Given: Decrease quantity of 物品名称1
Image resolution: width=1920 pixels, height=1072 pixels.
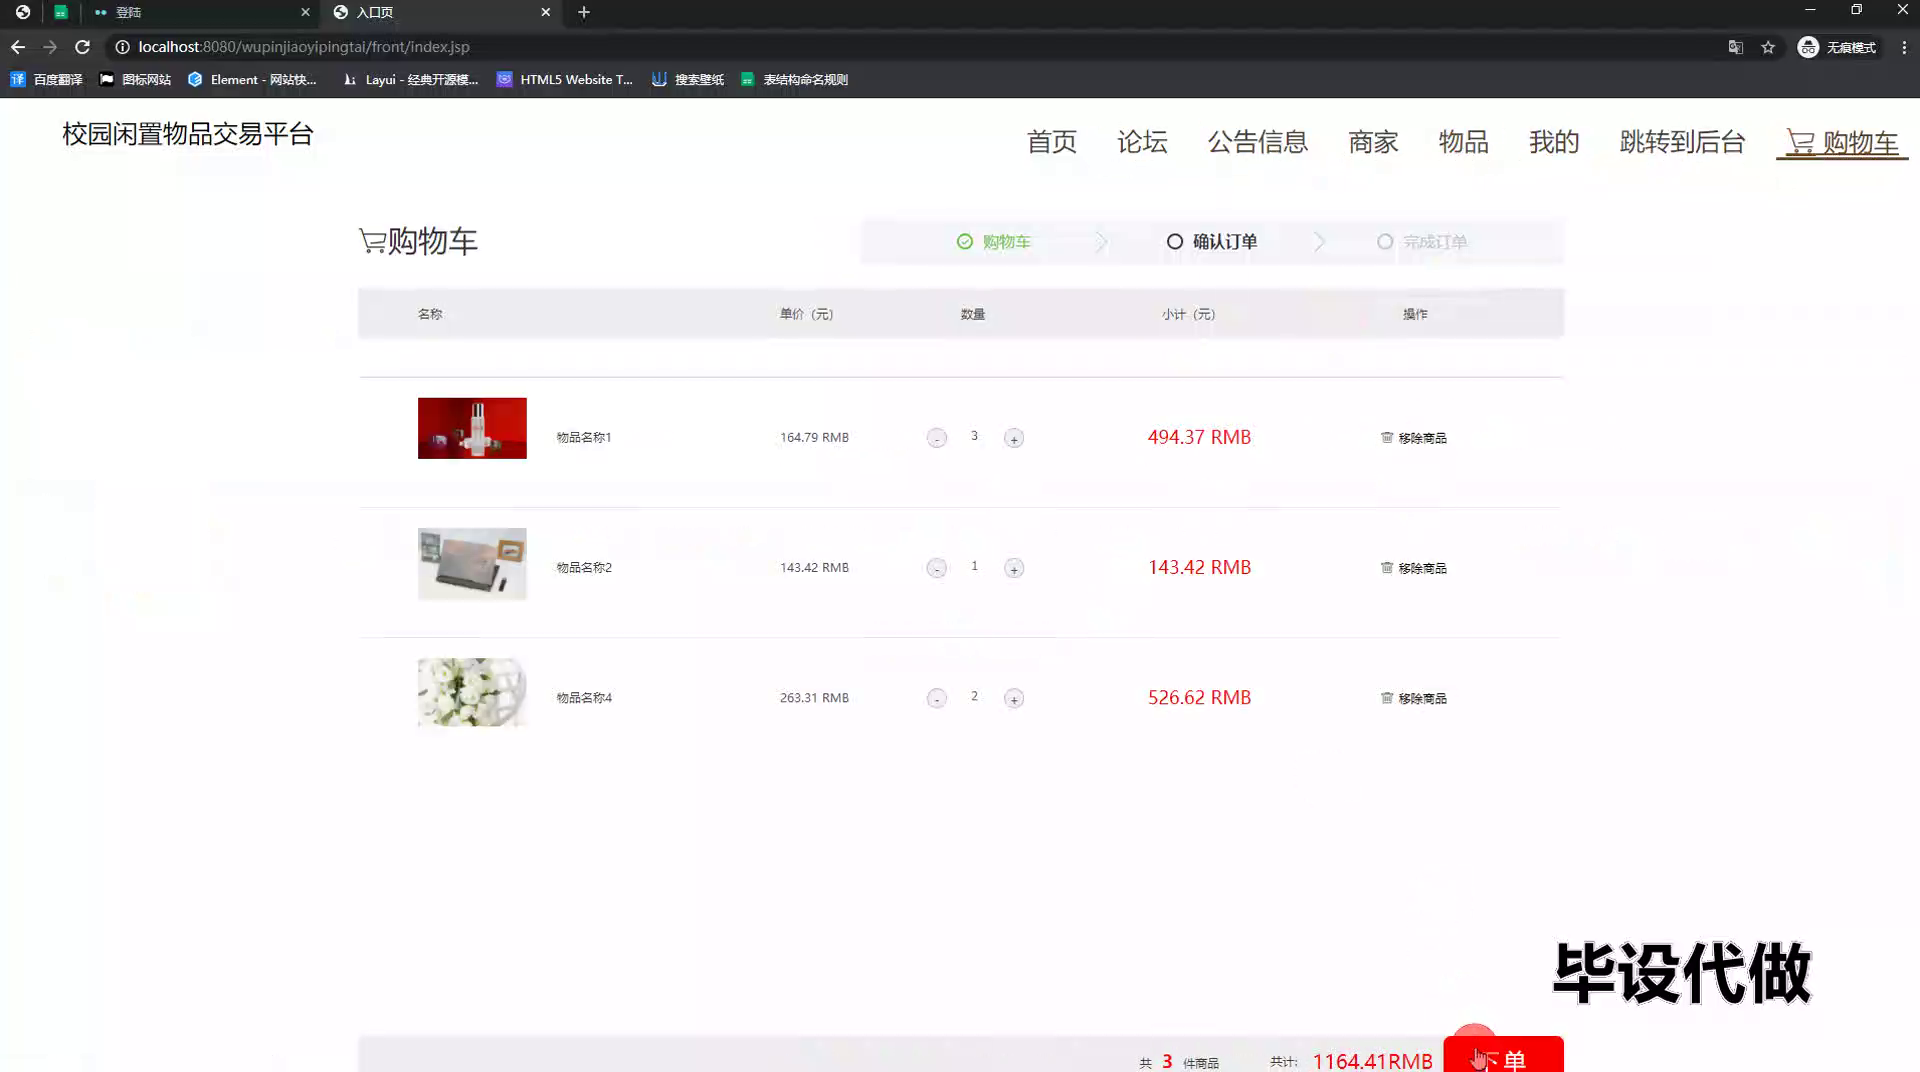Looking at the screenshot, I should coord(936,438).
